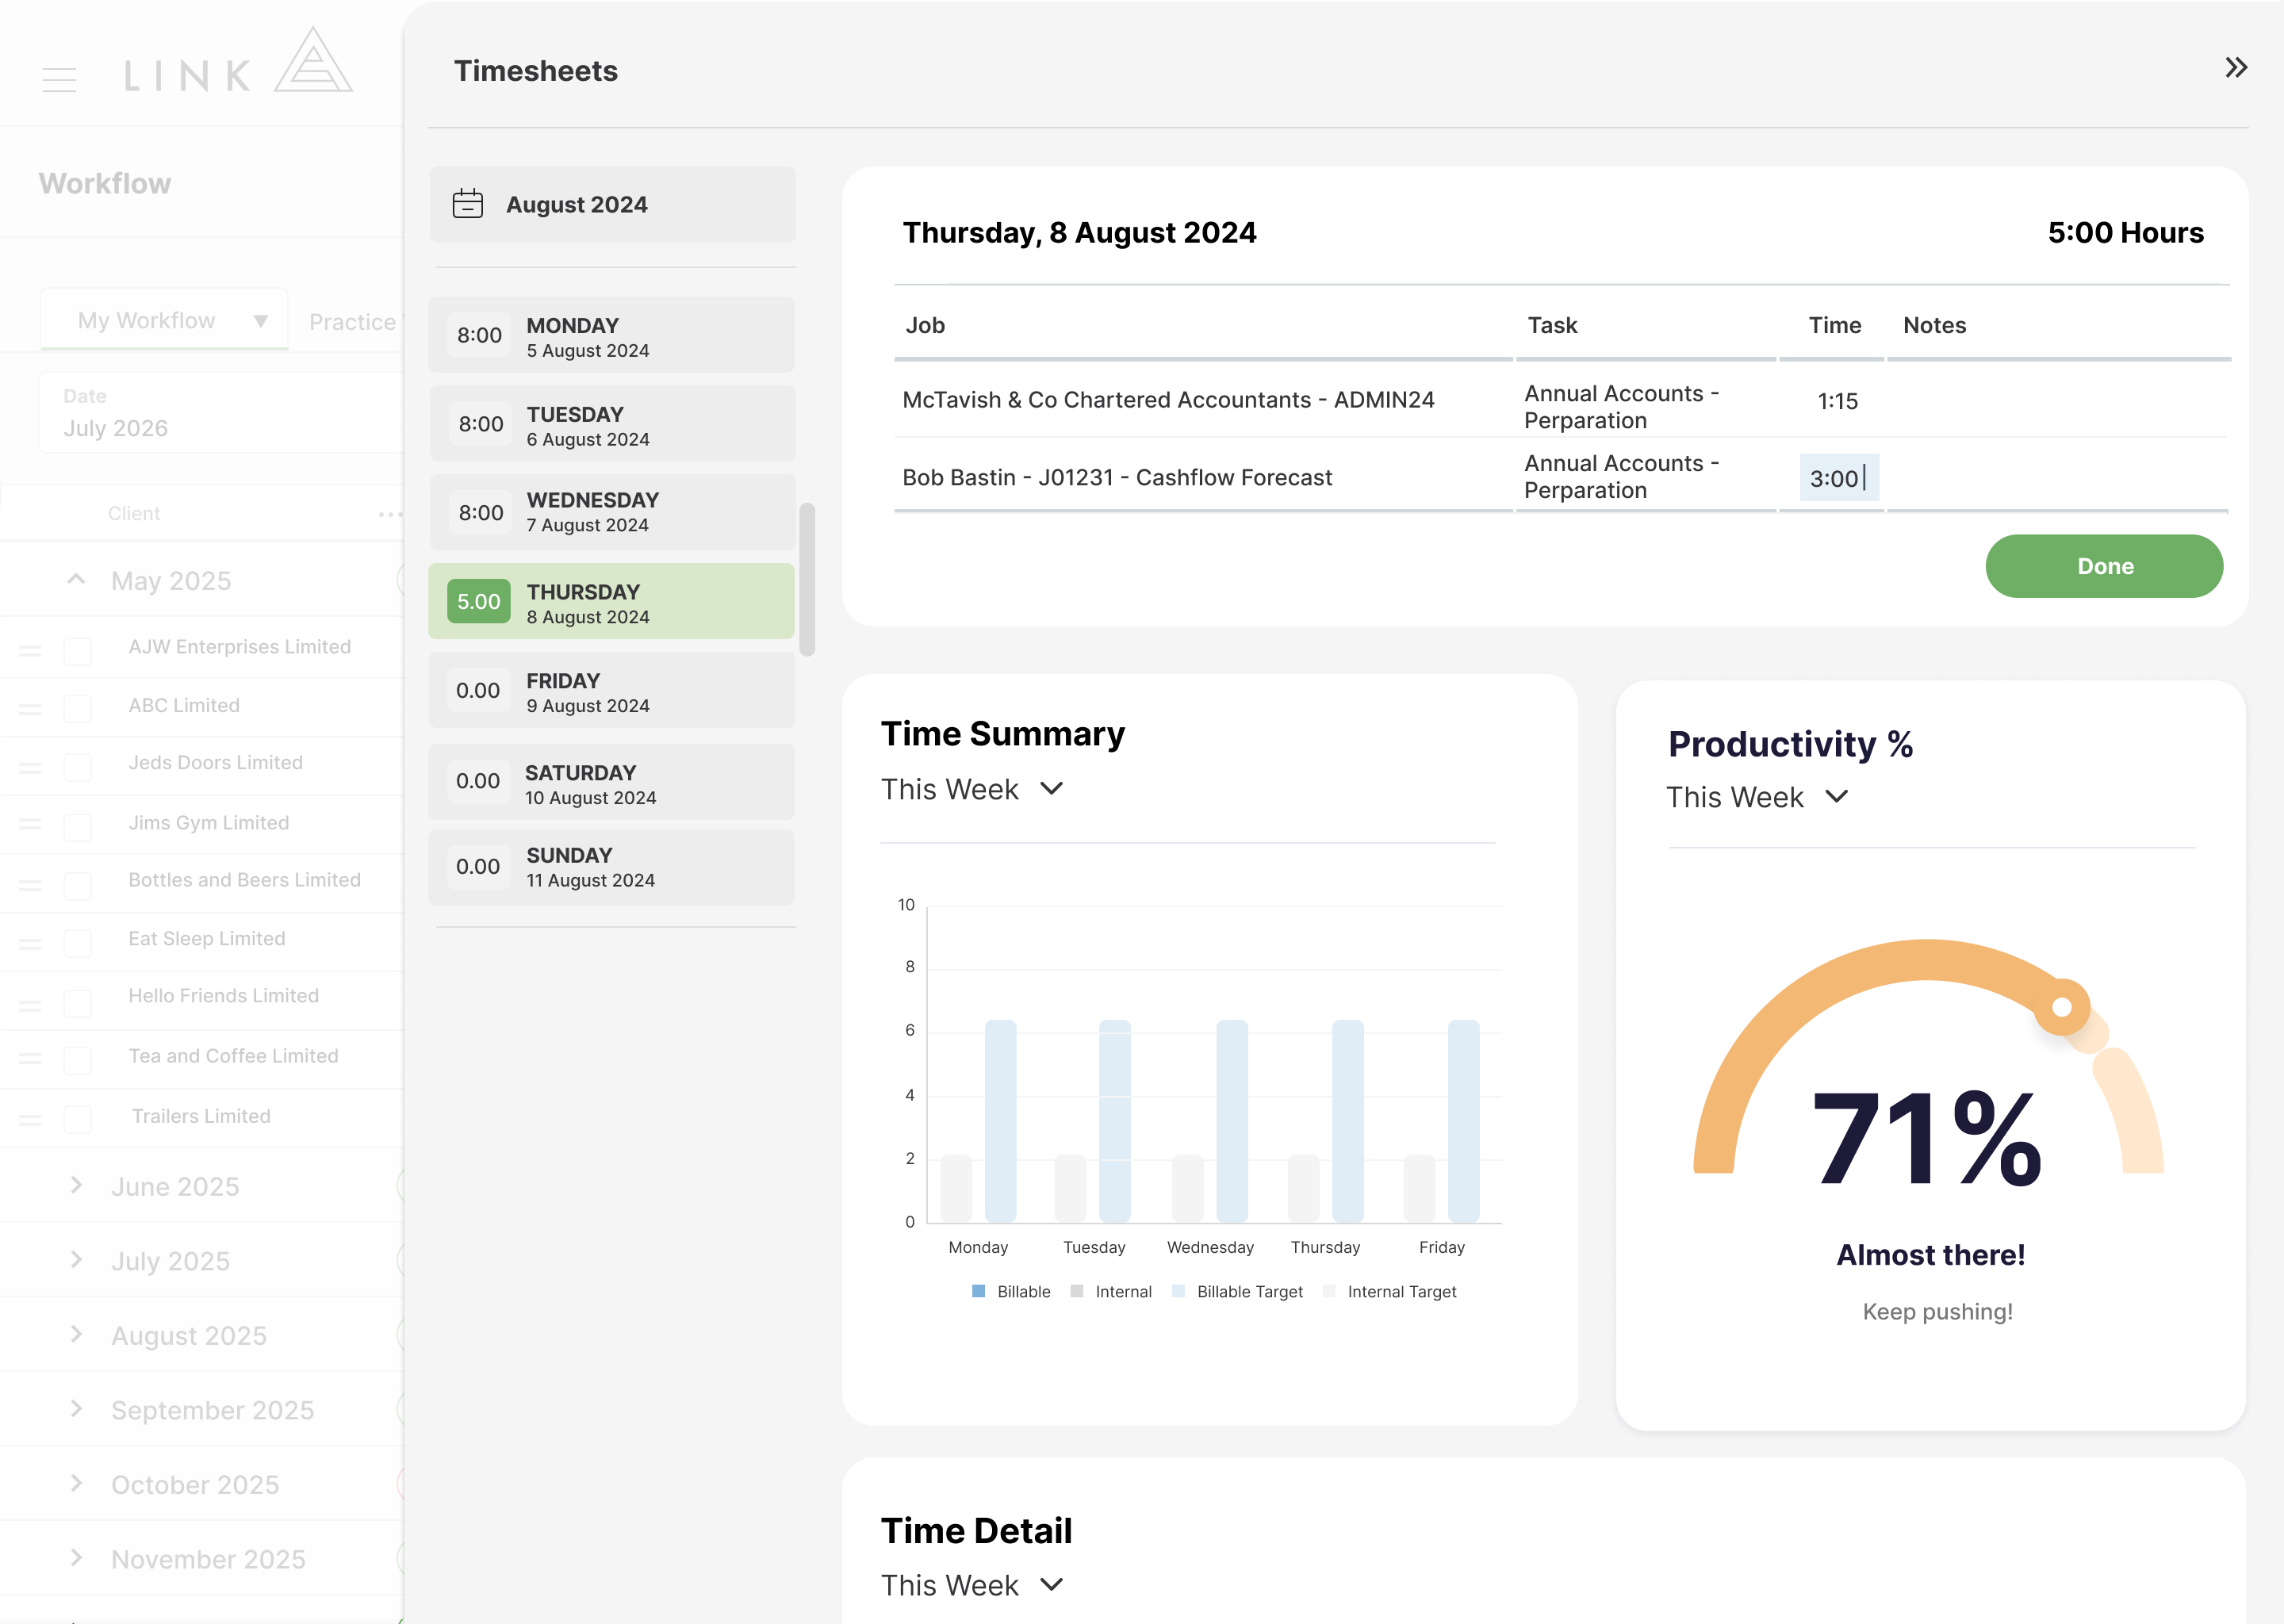Grab drag handle for Jeds Doors Limited
2284x1624 pixels.
[x=30, y=767]
